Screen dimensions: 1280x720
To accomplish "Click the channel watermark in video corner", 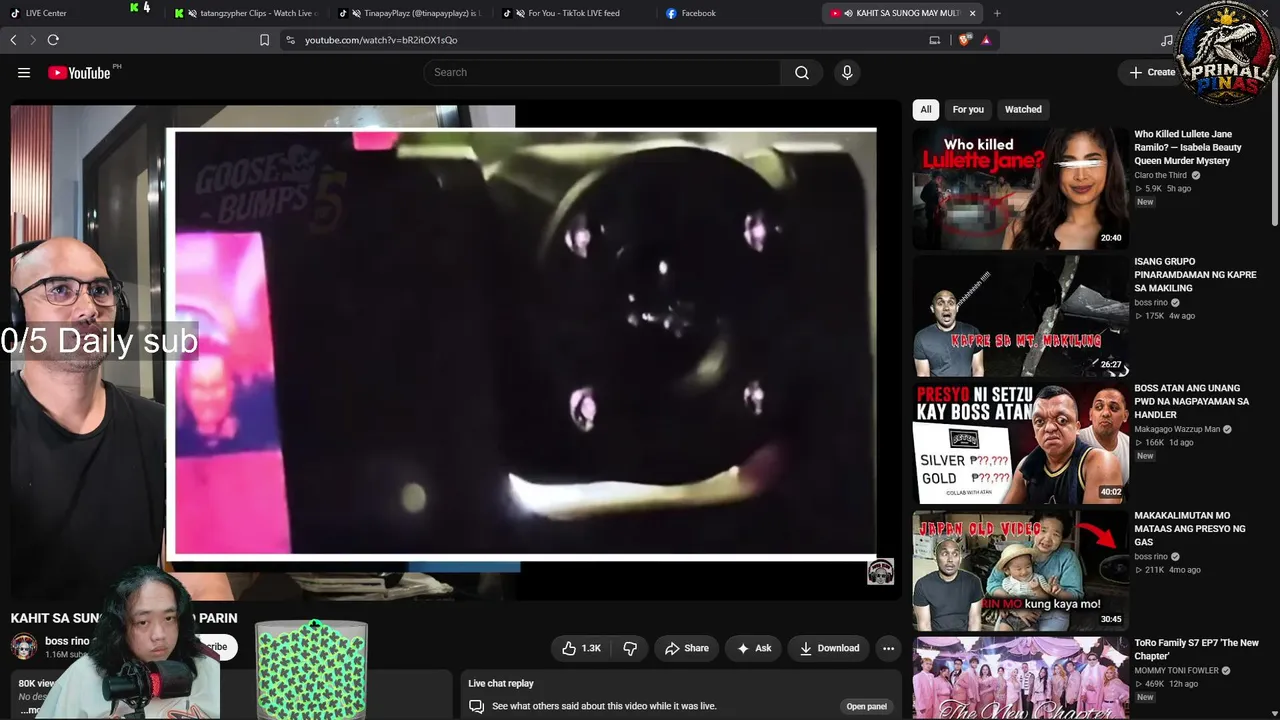I will pos(880,572).
